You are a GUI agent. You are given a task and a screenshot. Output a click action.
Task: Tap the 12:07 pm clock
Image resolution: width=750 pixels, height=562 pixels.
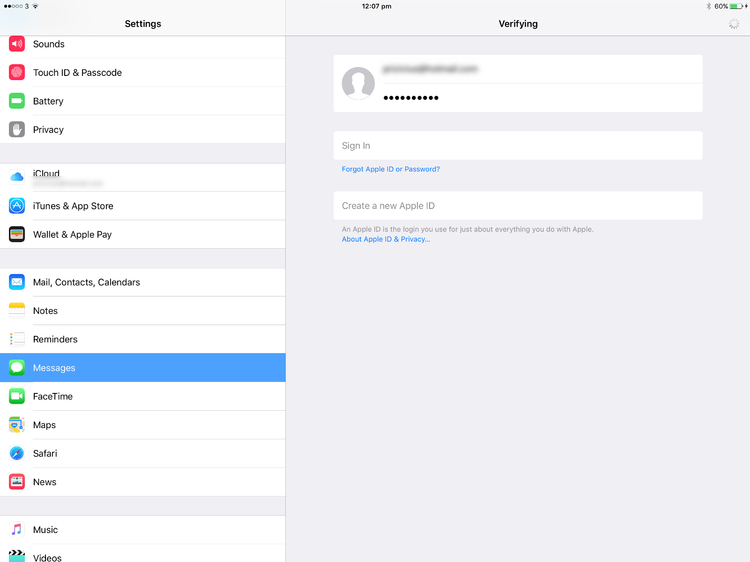[x=376, y=6]
